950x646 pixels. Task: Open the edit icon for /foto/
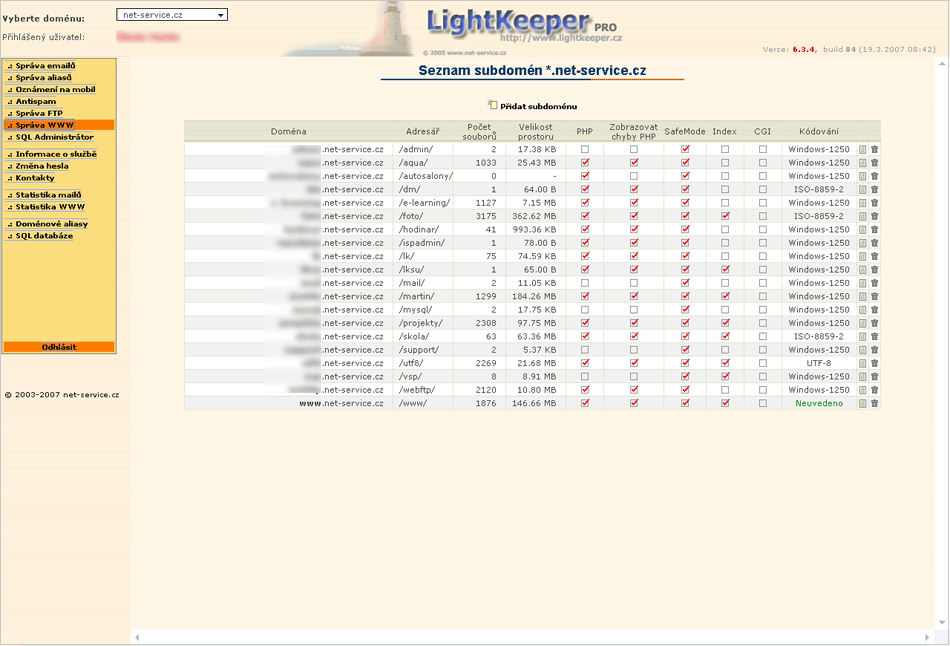coord(862,216)
